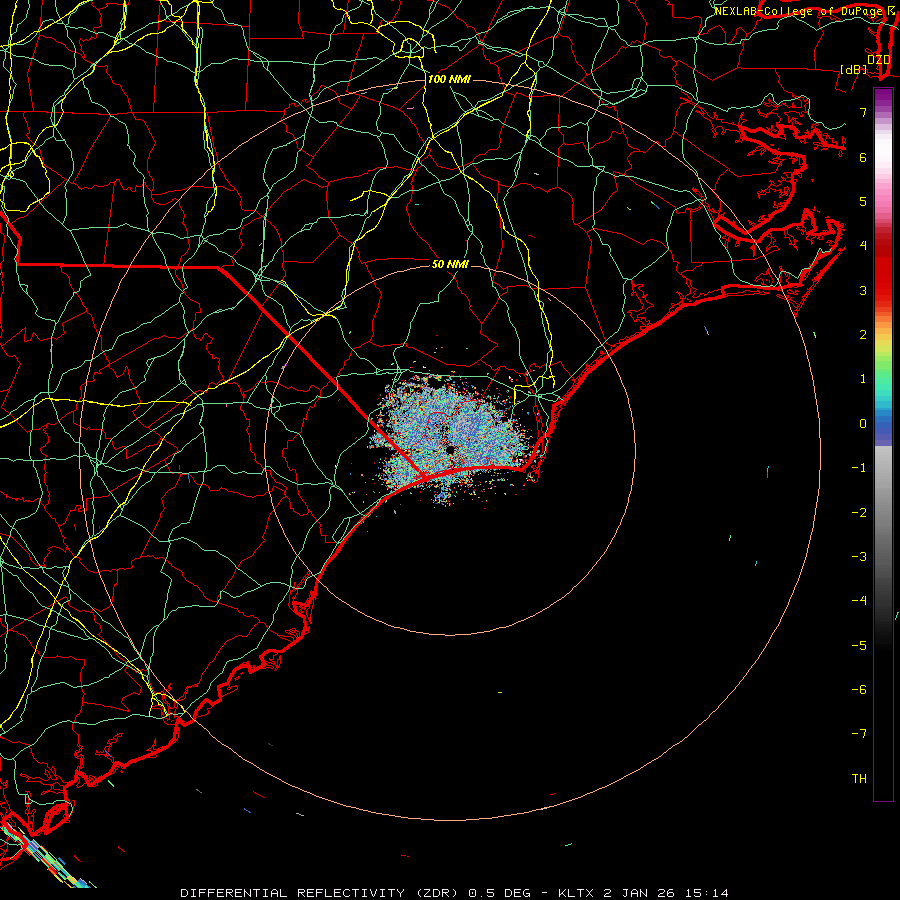This screenshot has width=900, height=900.
Task: Click the -6 dB tick label on the legend
Action: [x=859, y=689]
